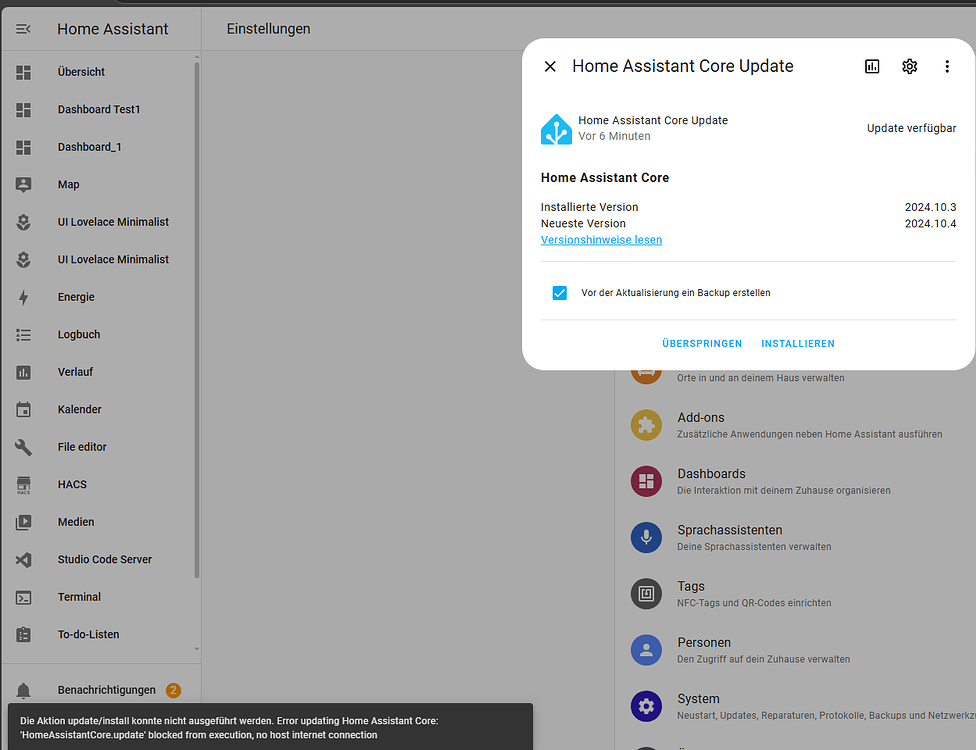Viewport: 976px width, 750px height.
Task: Open update entity settings gear icon
Action: point(909,67)
